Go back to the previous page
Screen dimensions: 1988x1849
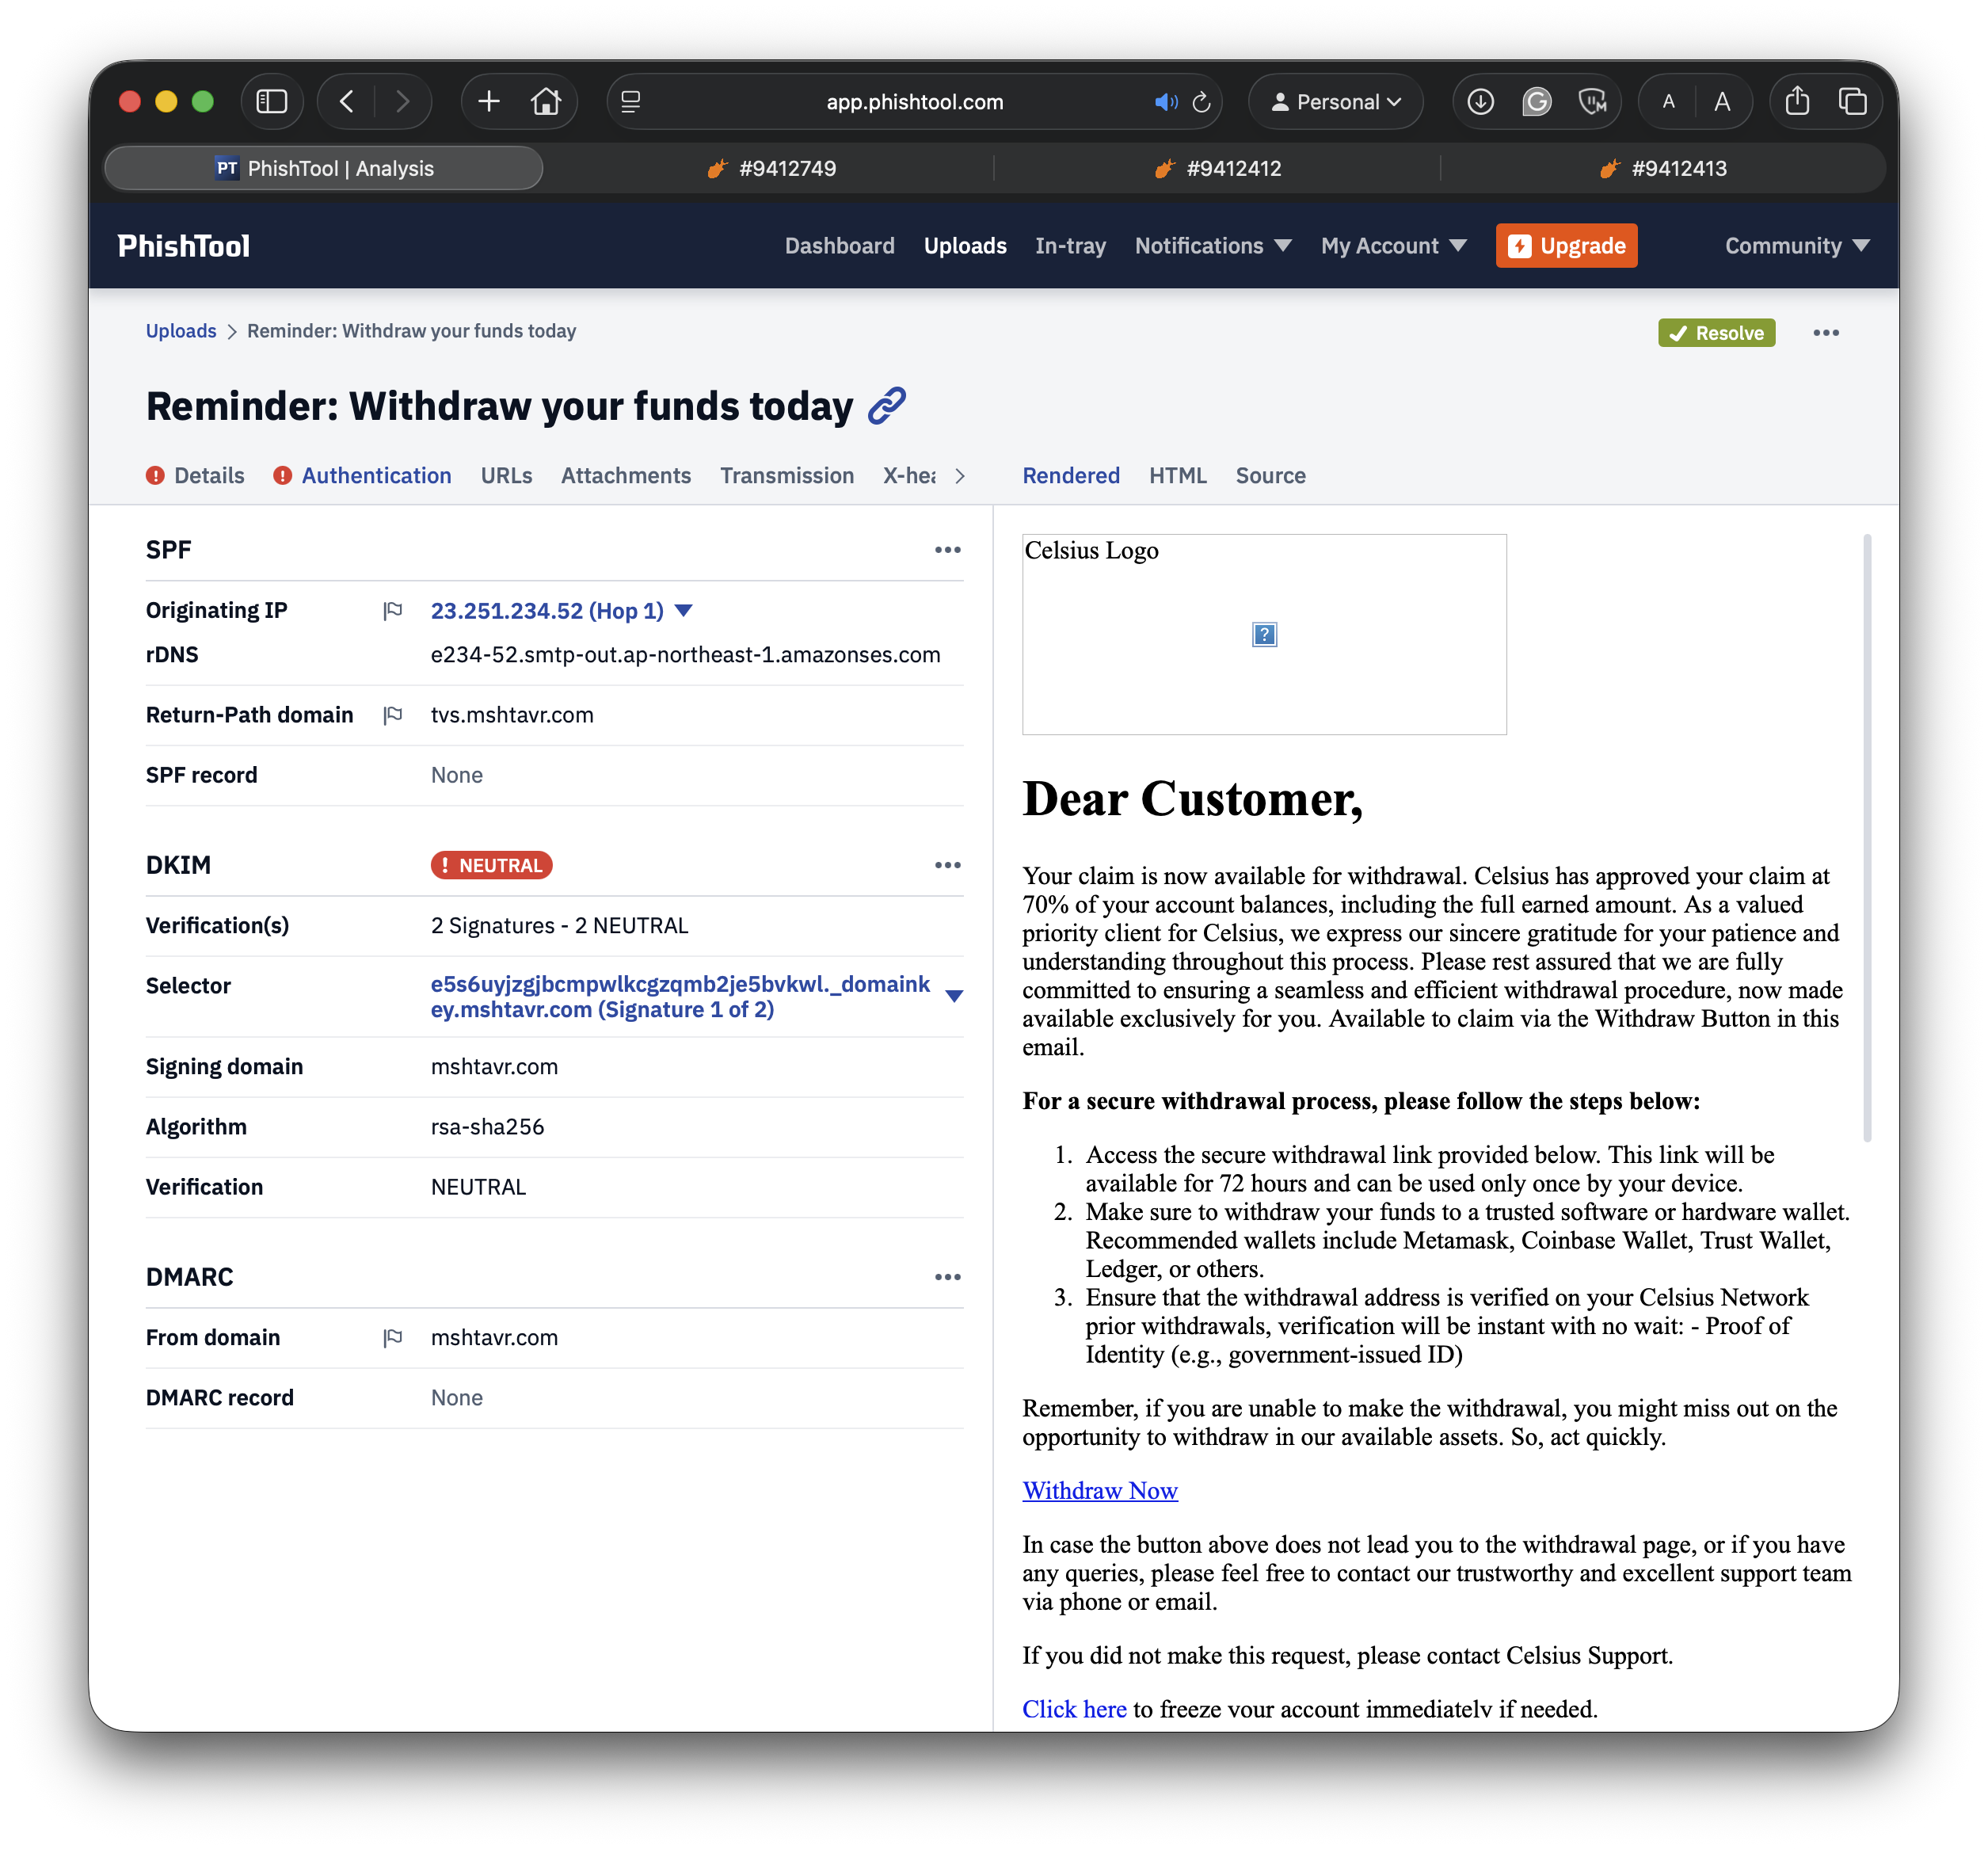coord(347,101)
